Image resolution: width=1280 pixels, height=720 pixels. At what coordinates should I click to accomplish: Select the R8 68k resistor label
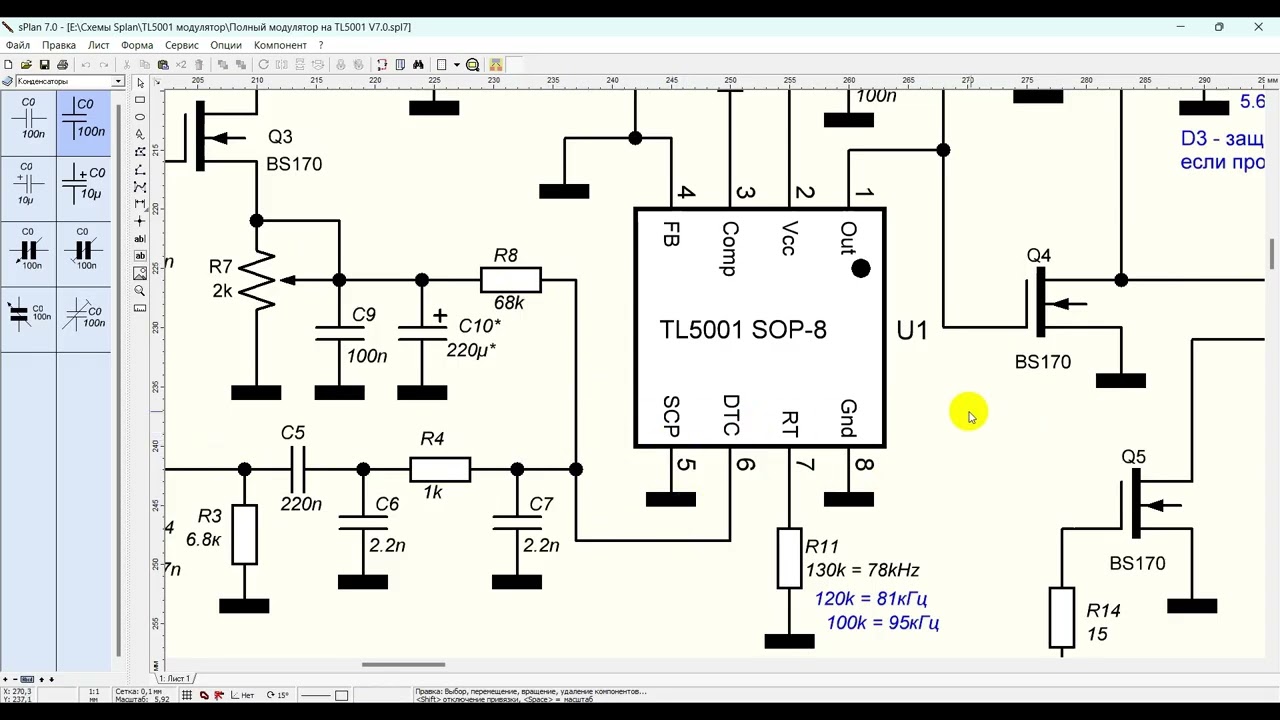[x=507, y=279]
